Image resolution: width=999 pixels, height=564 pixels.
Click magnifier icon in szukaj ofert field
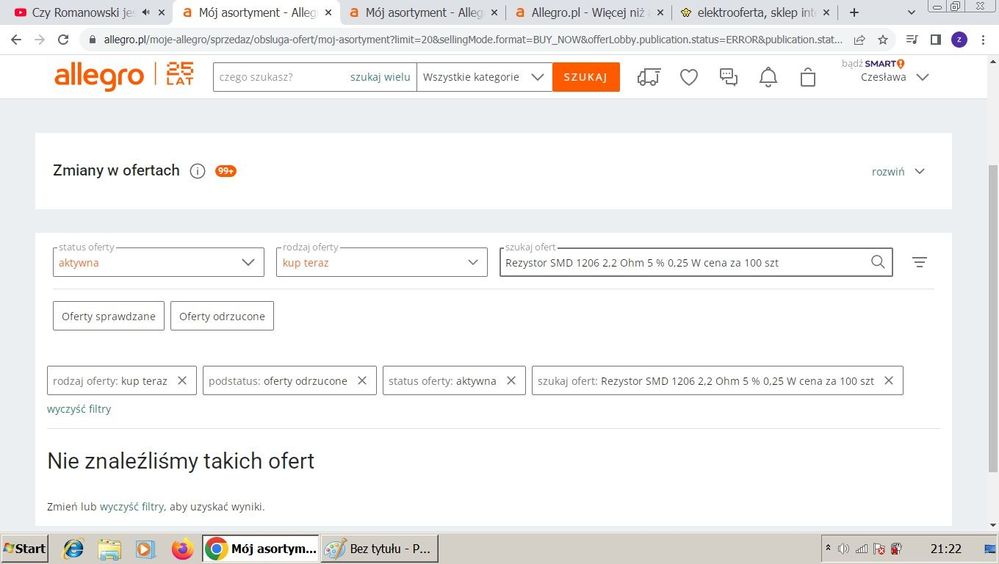tap(878, 262)
